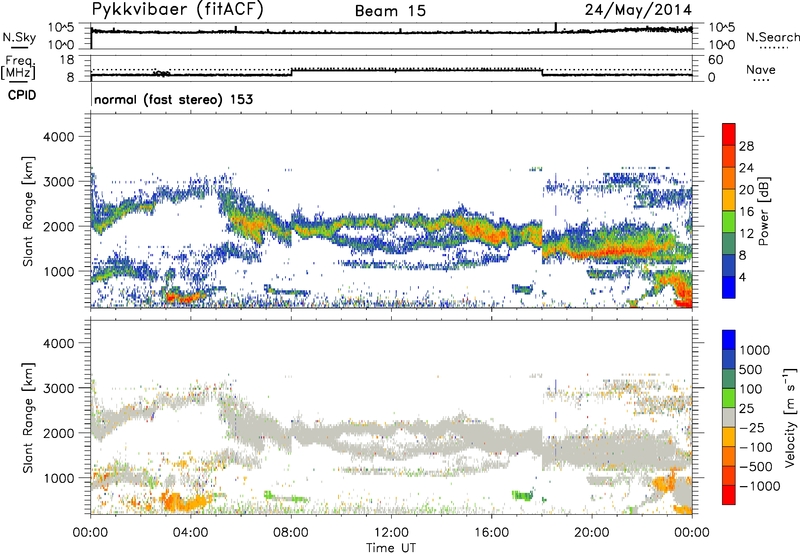Click the Slant Range label of the velocity panel

(28, 417)
